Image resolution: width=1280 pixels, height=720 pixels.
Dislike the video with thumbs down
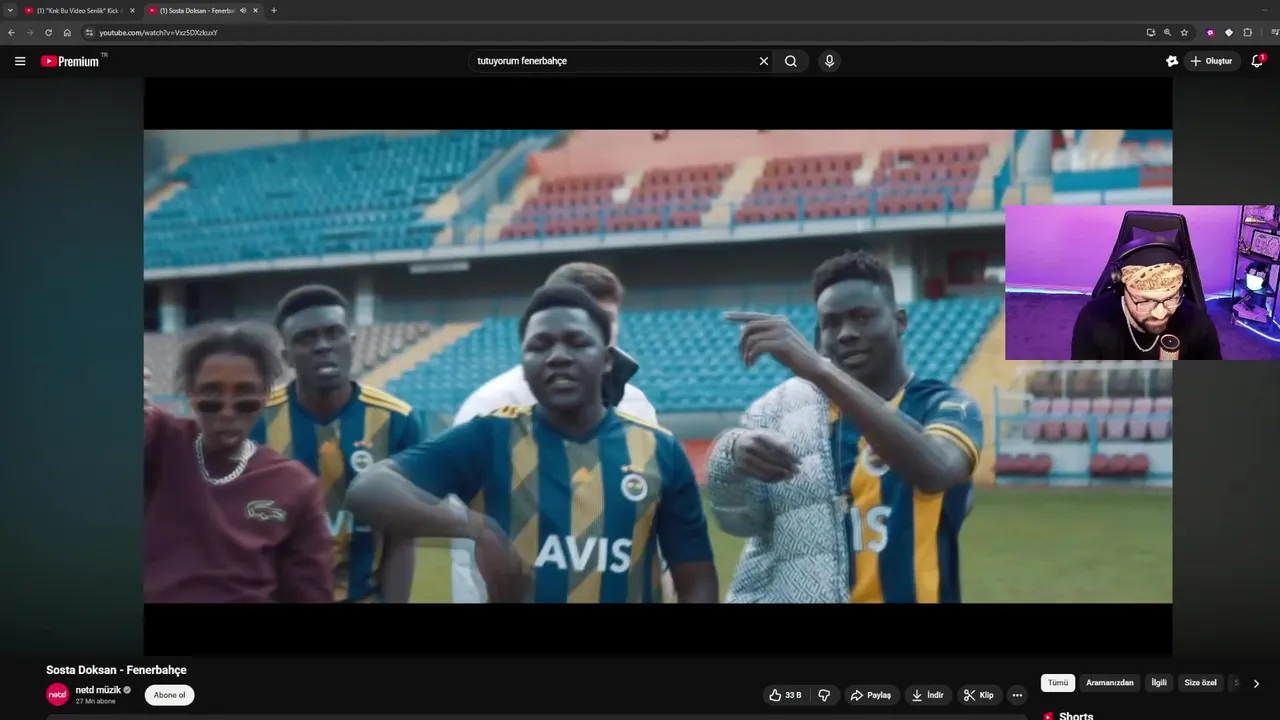click(x=825, y=695)
